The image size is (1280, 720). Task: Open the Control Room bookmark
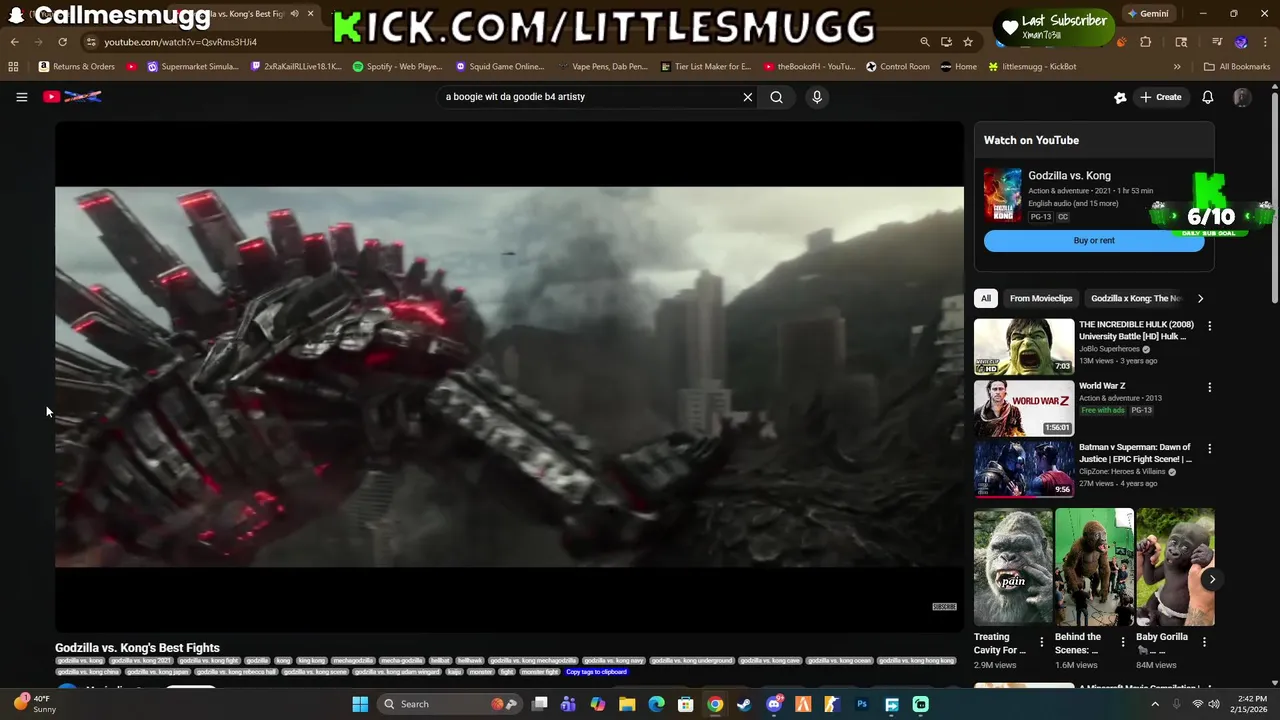898,67
